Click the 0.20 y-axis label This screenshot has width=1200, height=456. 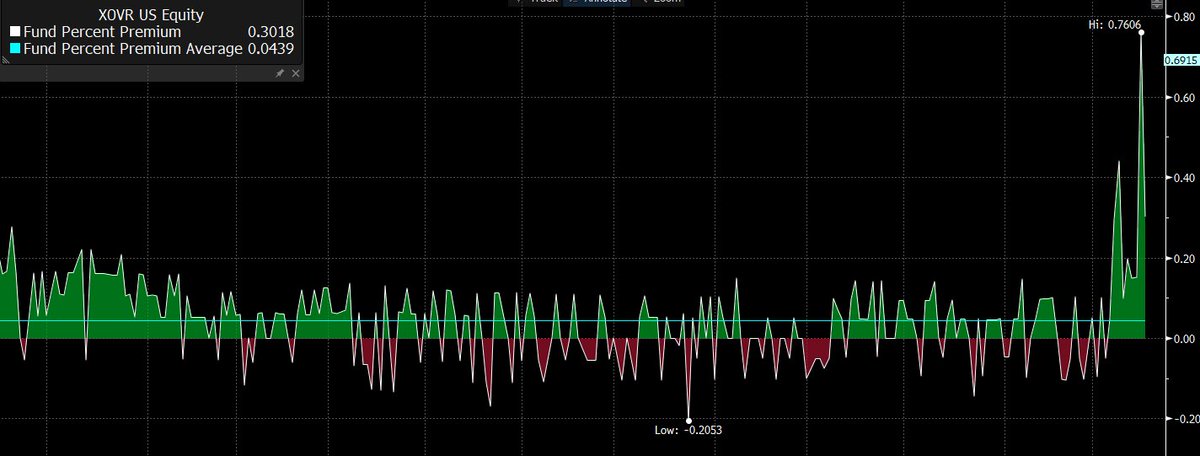pos(1184,258)
